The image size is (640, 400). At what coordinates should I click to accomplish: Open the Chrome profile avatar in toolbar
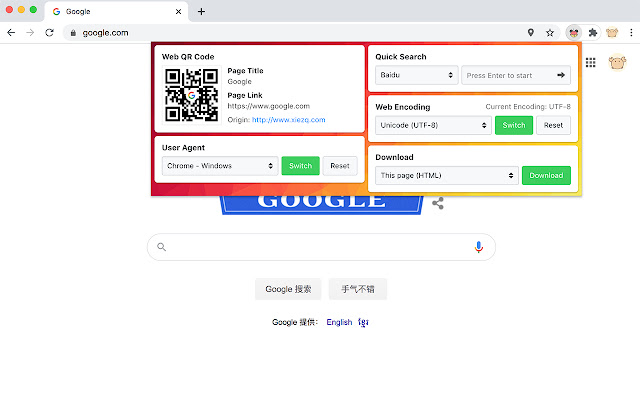(612, 33)
